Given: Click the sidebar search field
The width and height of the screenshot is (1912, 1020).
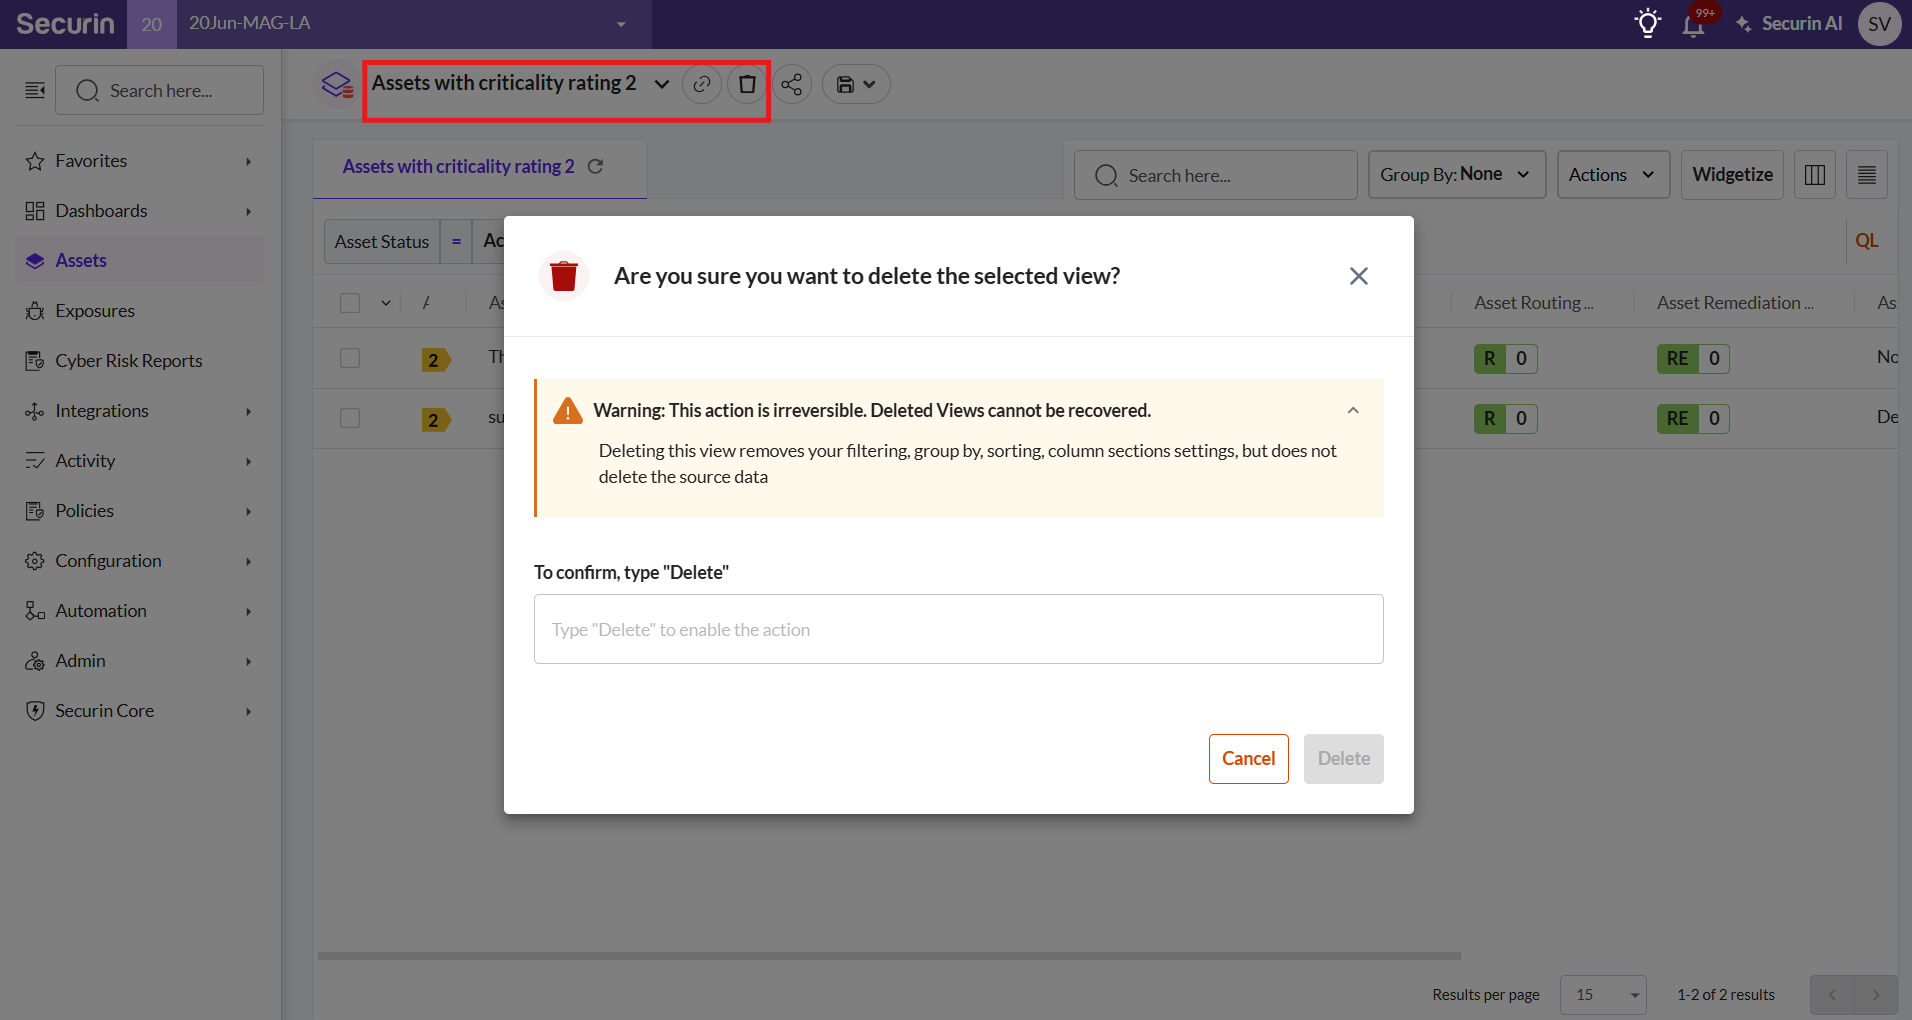Looking at the screenshot, I should coord(160,91).
